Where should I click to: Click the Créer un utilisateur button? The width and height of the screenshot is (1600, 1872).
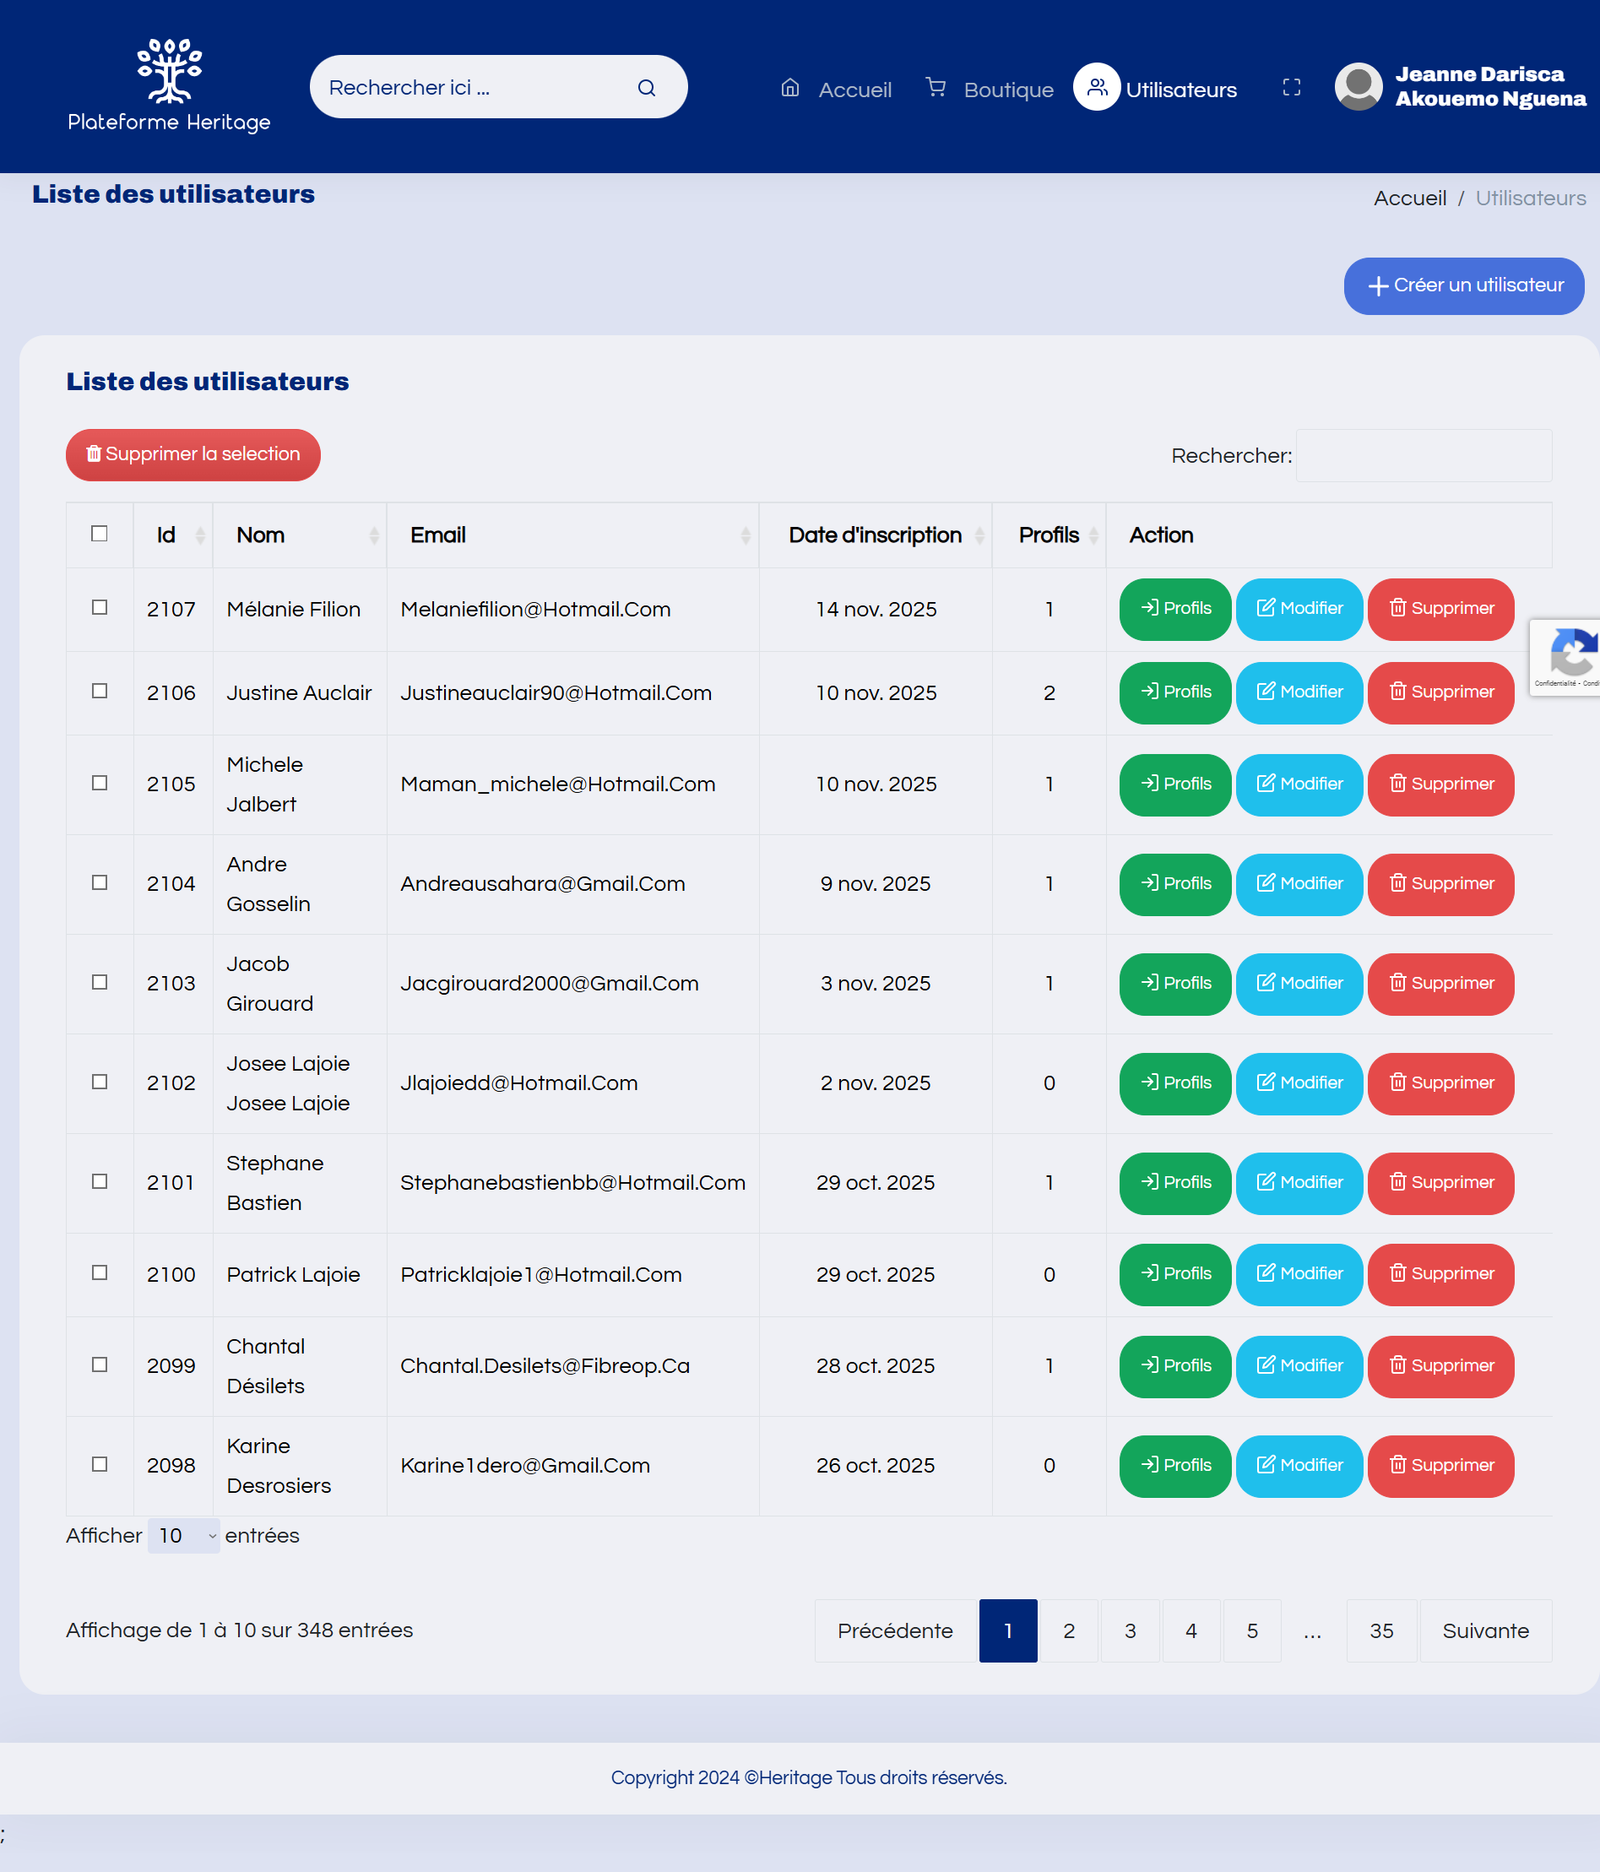(x=1463, y=286)
